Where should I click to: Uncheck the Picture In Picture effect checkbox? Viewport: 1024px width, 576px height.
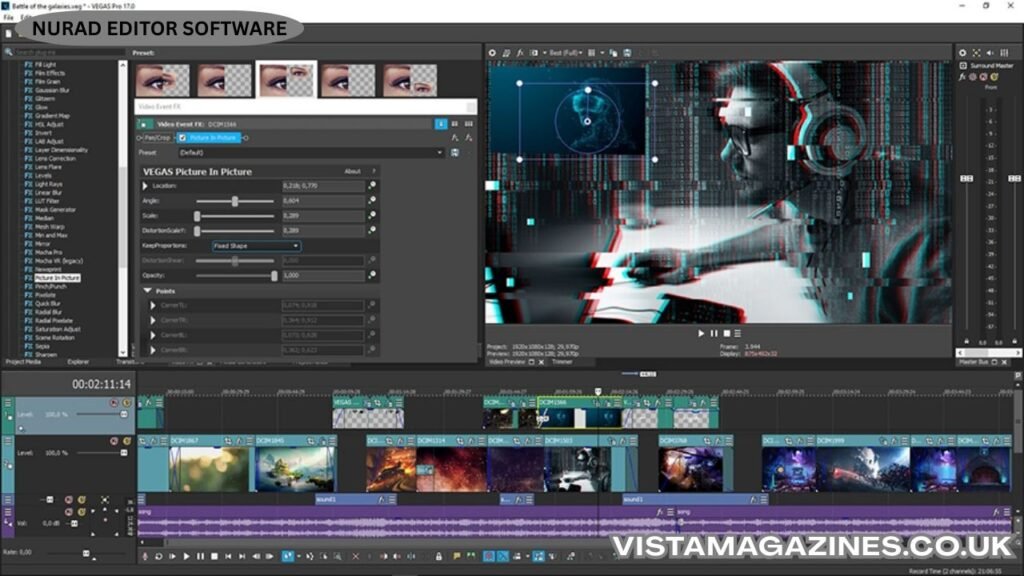[x=181, y=138]
